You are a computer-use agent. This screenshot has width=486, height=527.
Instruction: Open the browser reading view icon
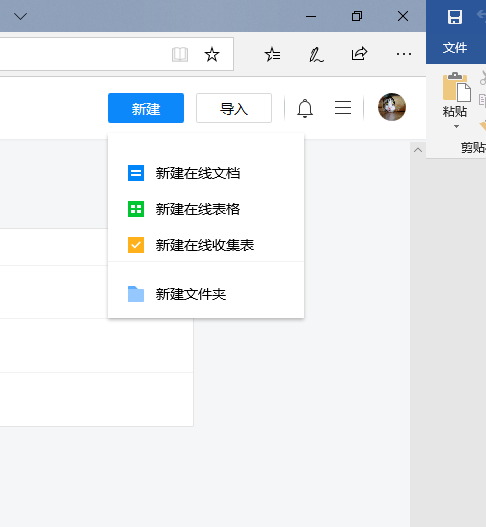point(180,54)
